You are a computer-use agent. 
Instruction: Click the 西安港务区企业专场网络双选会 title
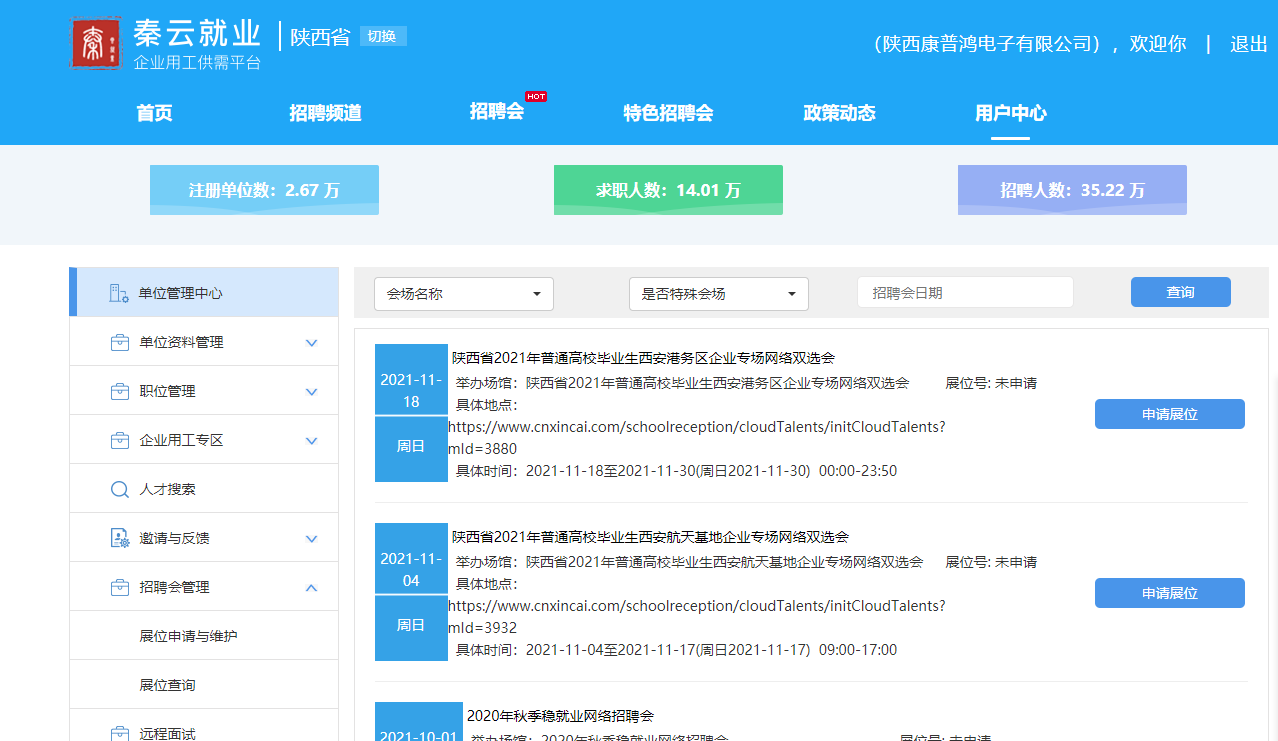(643, 358)
